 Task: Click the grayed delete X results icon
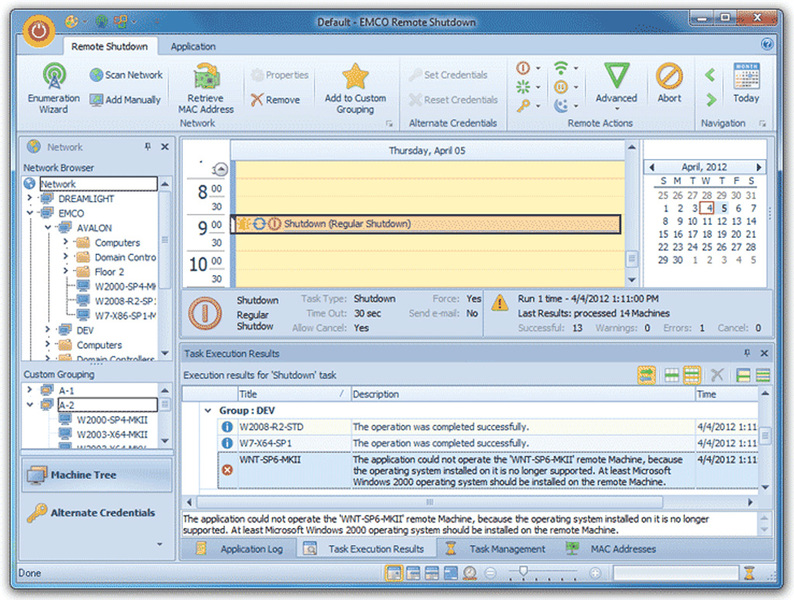[x=717, y=375]
